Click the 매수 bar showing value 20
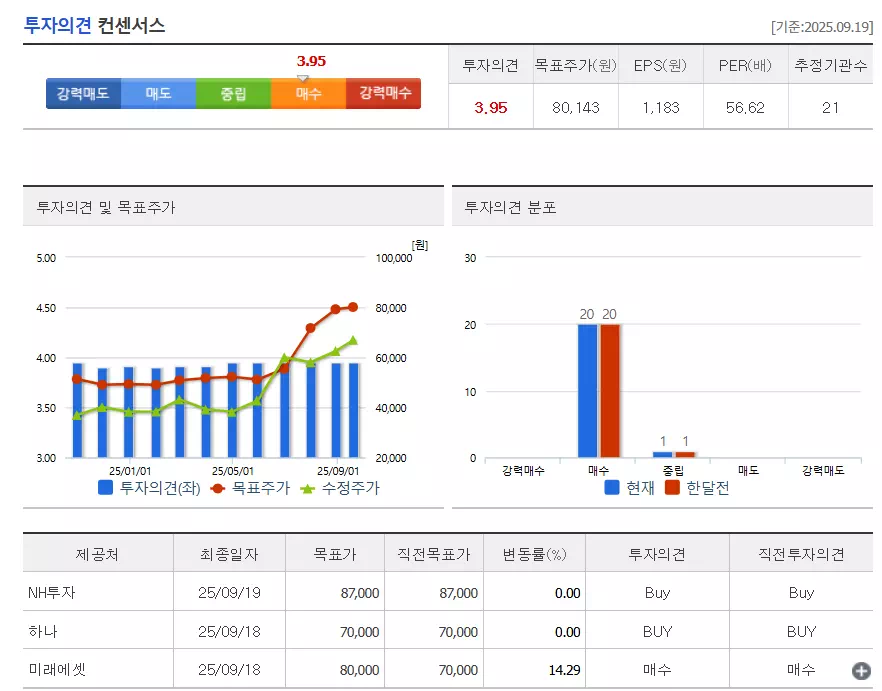The image size is (882, 691). pos(586,390)
